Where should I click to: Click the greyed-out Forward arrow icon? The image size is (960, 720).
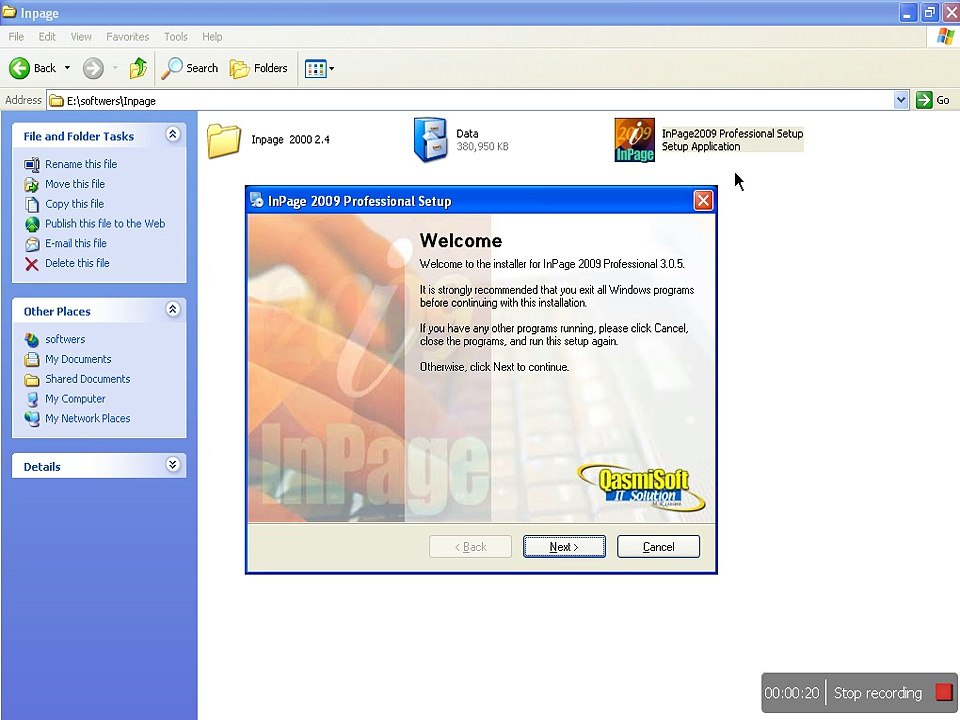(x=93, y=68)
